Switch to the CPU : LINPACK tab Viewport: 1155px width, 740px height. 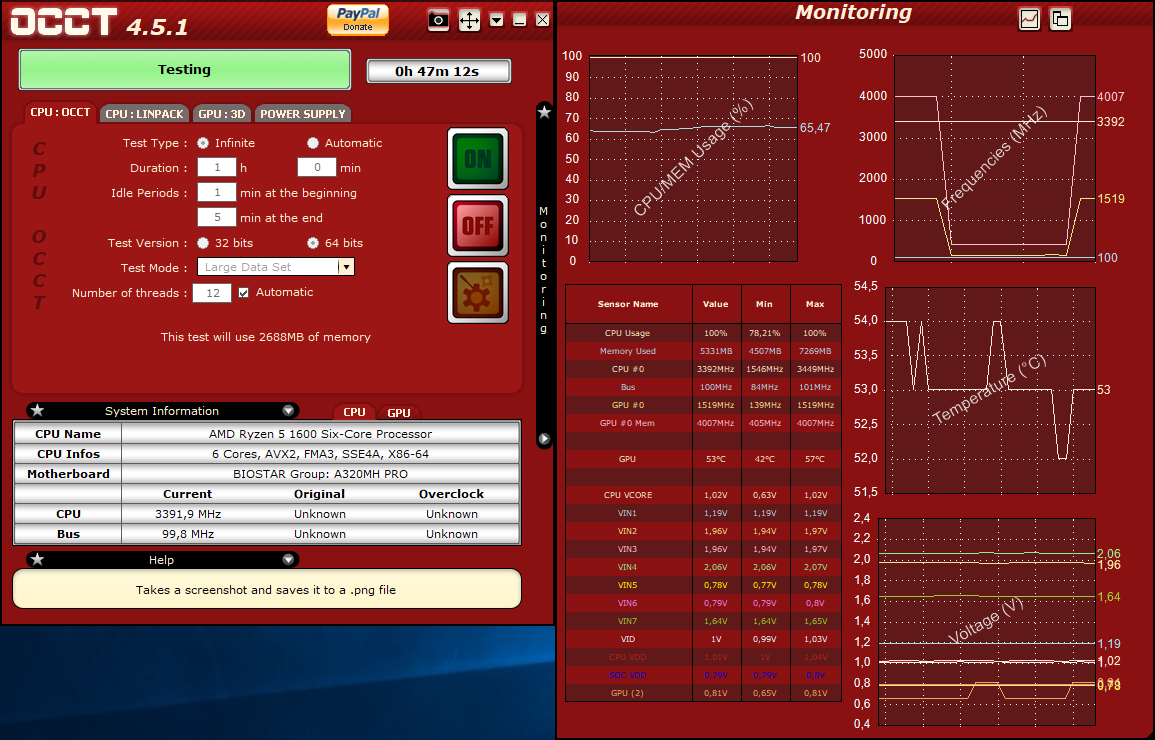tap(144, 113)
